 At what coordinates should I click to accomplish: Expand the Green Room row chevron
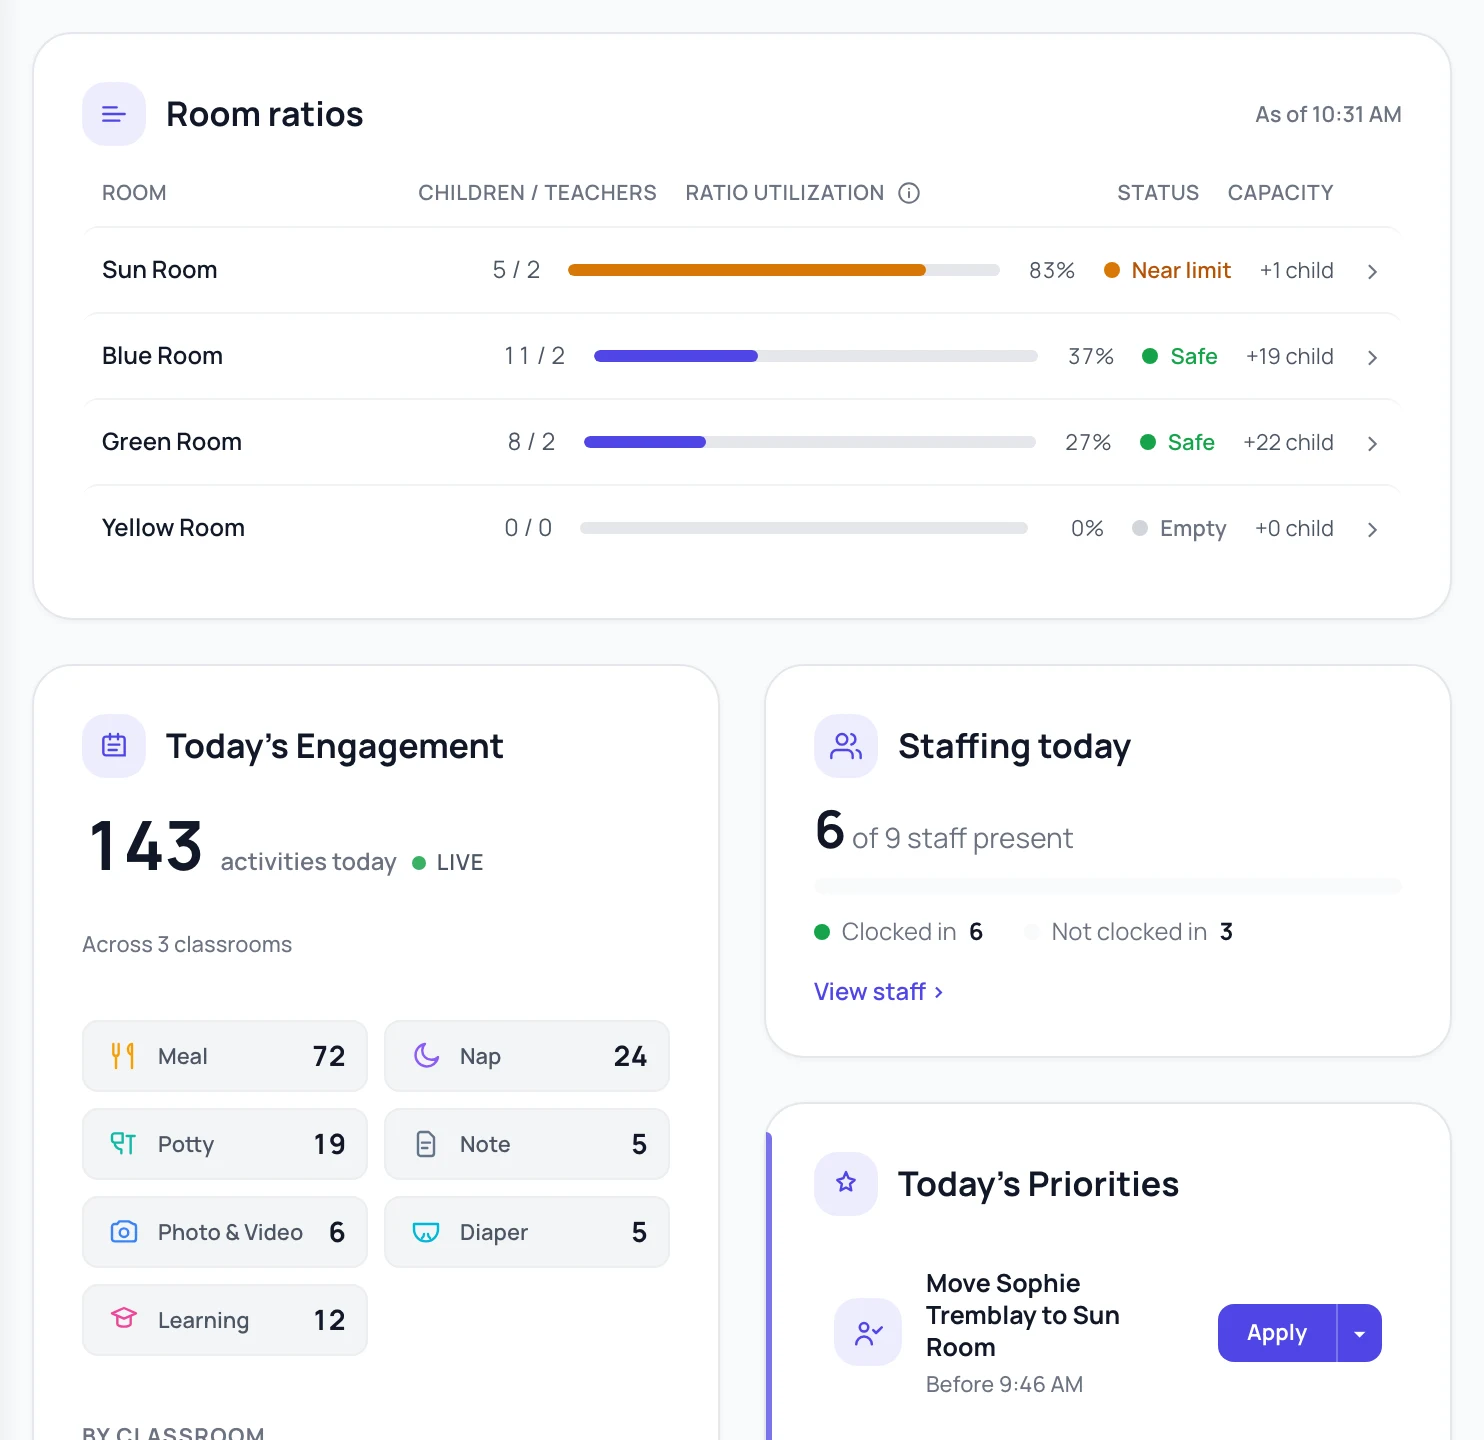coord(1373,443)
